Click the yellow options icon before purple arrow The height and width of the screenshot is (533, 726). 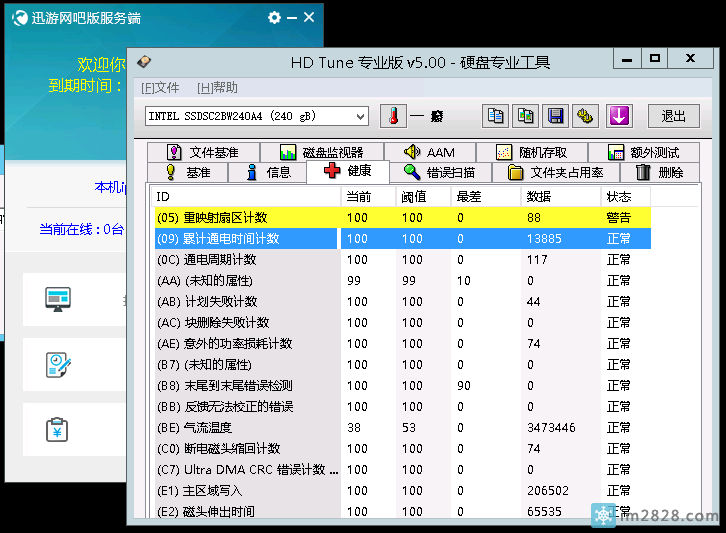click(586, 116)
